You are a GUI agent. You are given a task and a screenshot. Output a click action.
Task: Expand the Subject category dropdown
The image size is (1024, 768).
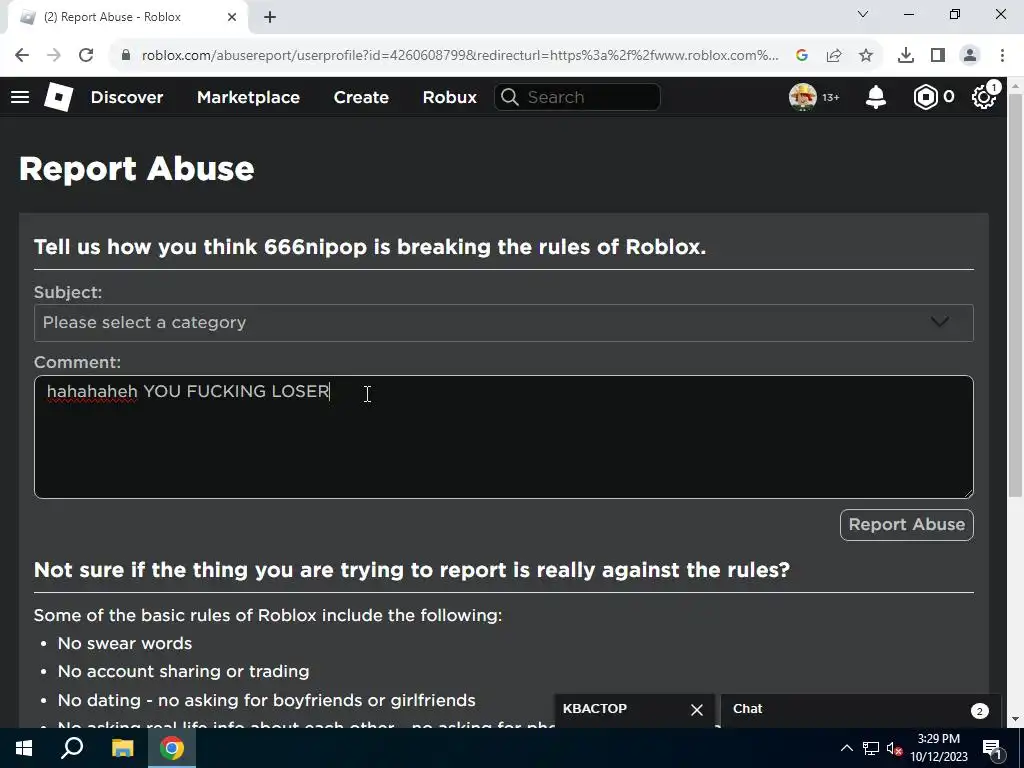pos(504,323)
